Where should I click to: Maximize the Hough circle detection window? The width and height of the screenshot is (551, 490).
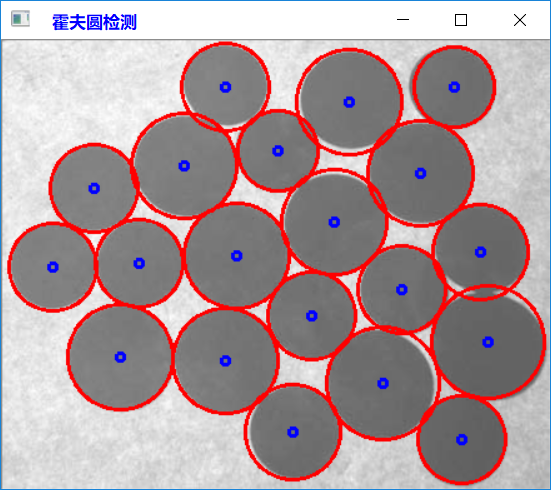tap(461, 20)
